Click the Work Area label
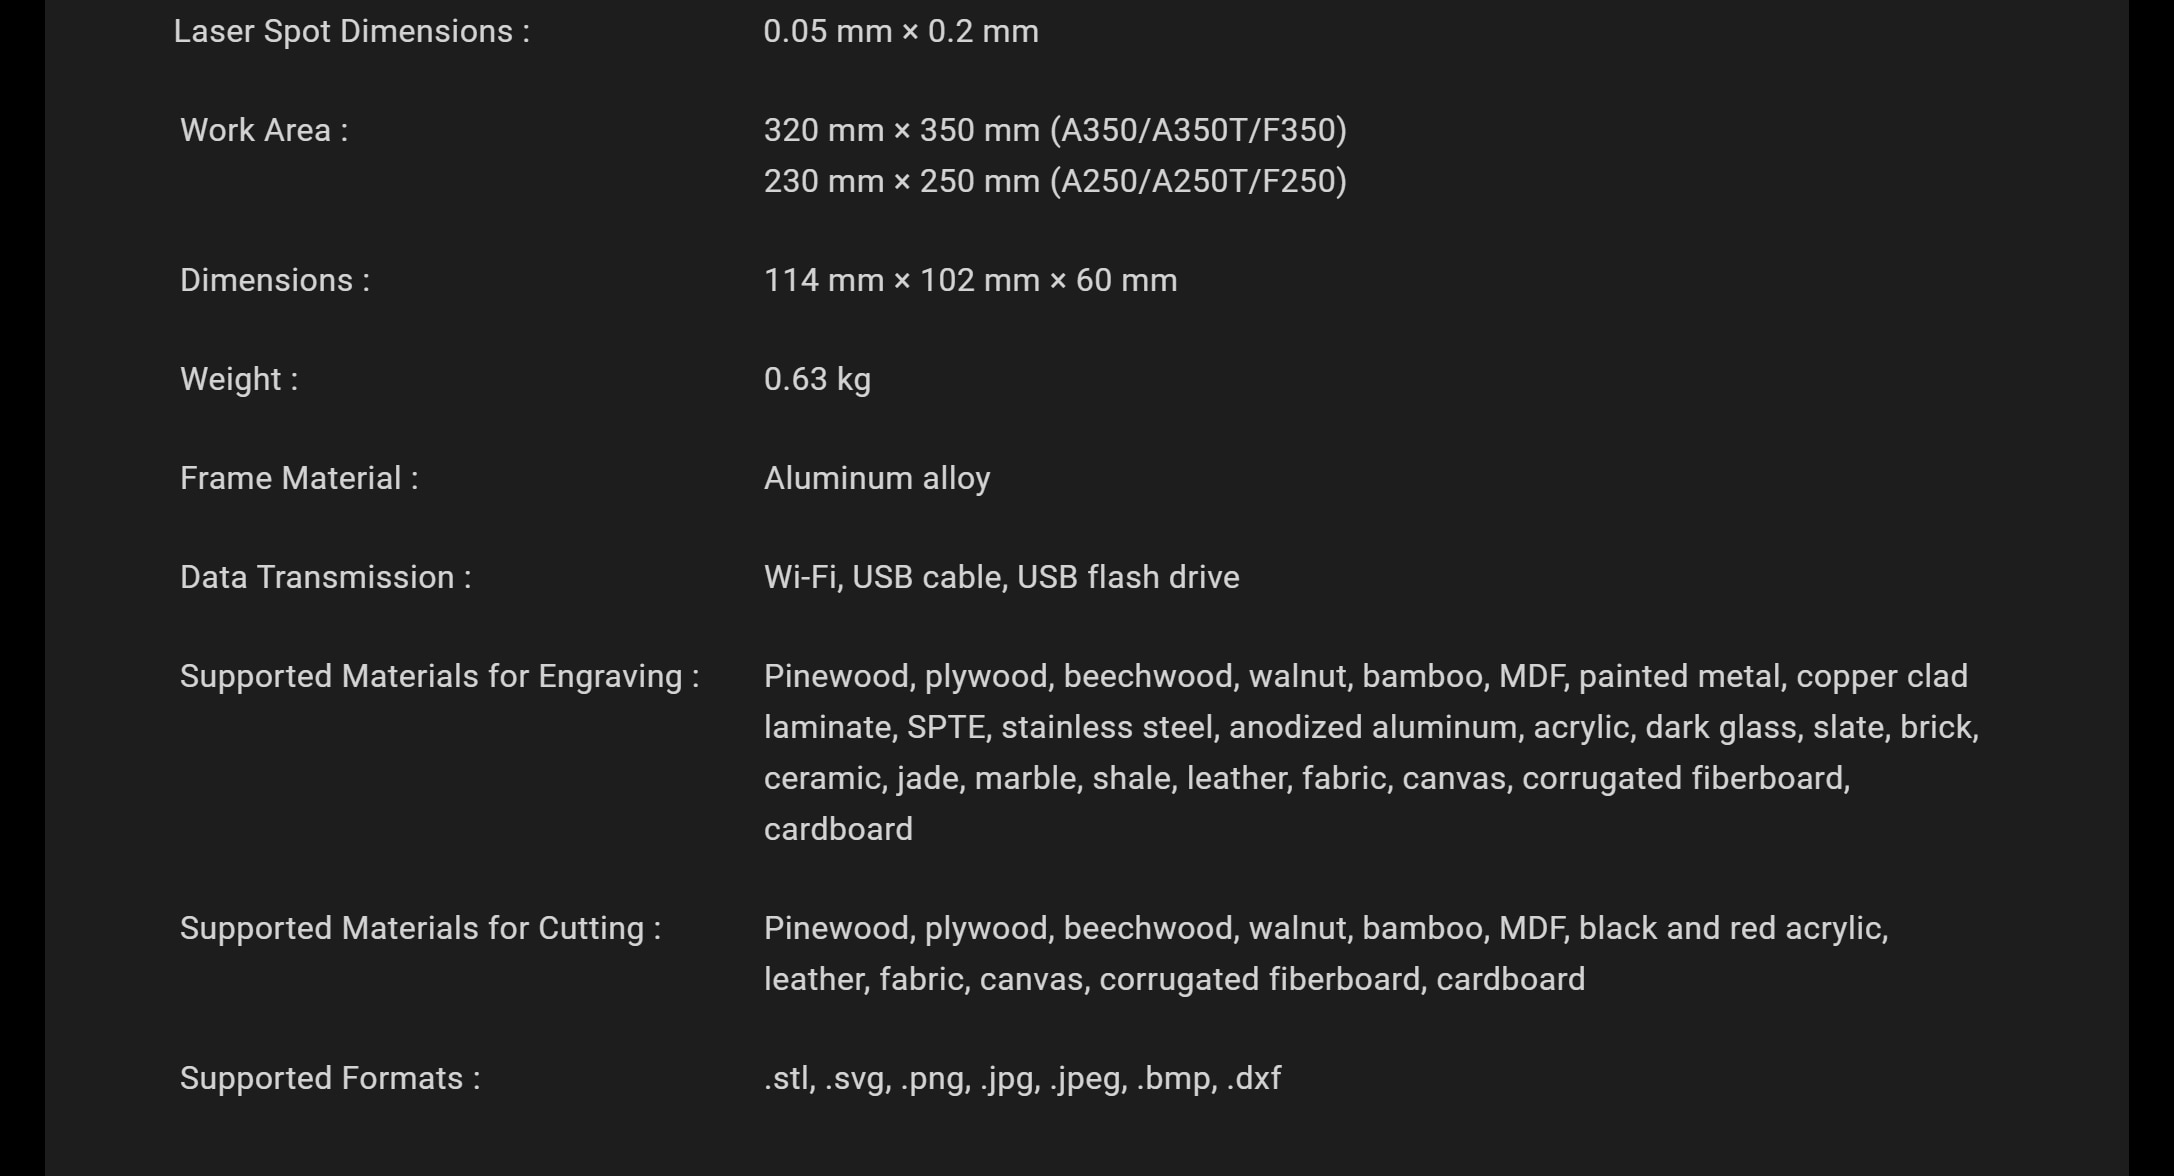Image resolution: width=2174 pixels, height=1176 pixels. point(264,130)
